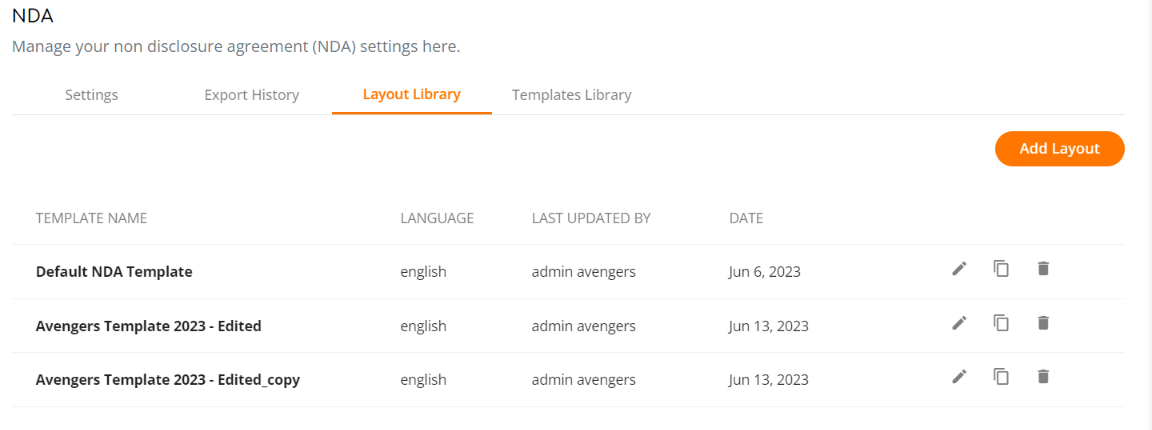Delete Avengers Template 2023 - Edited layout

coord(1043,323)
